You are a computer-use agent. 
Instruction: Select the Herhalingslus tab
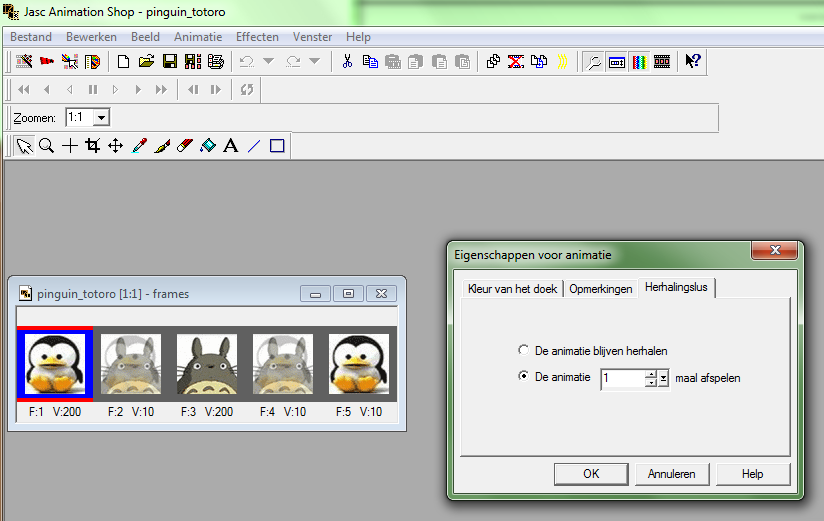pyautogui.click(x=676, y=287)
